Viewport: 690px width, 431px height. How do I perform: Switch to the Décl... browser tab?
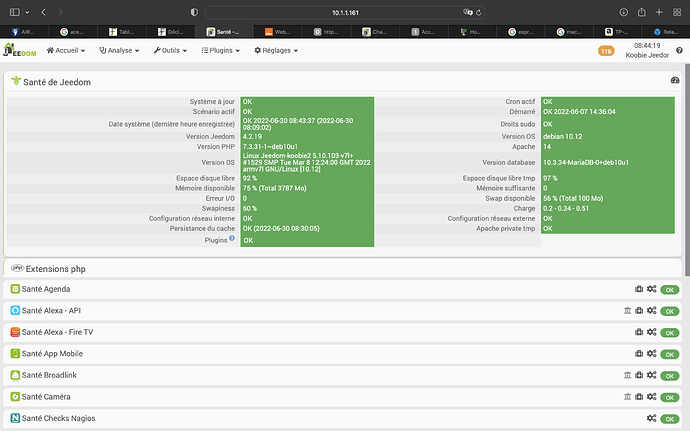click(x=171, y=32)
